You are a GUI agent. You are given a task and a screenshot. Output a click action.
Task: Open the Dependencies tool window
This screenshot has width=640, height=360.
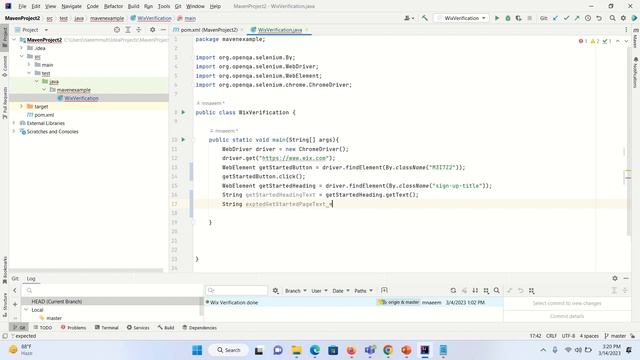click(199, 327)
